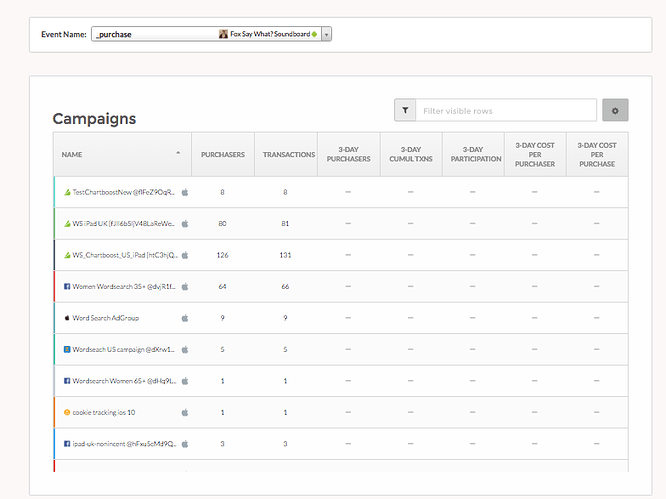
Task: Click iOS platform icon in Women Wordsearch 35+ row
Action: [x=185, y=286]
